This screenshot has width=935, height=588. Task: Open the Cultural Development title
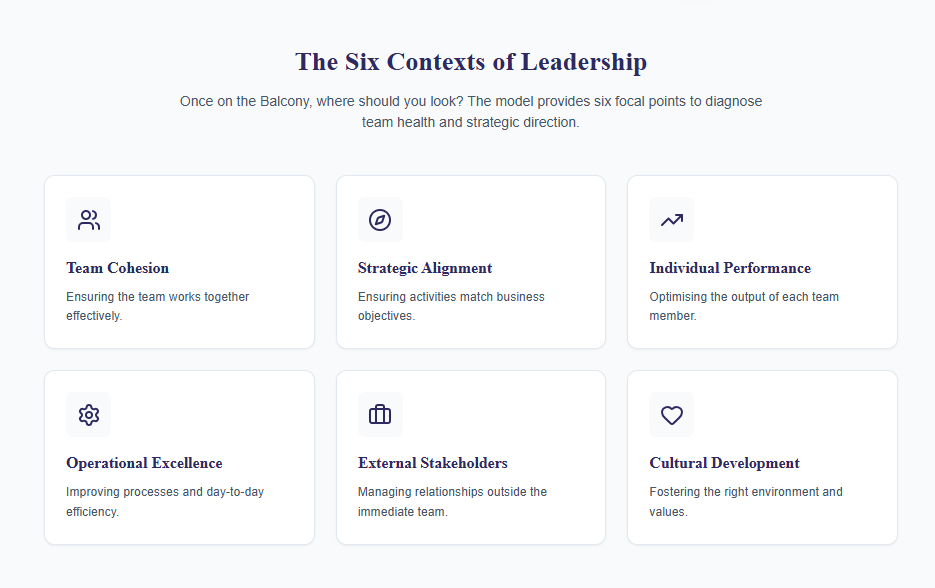(724, 463)
